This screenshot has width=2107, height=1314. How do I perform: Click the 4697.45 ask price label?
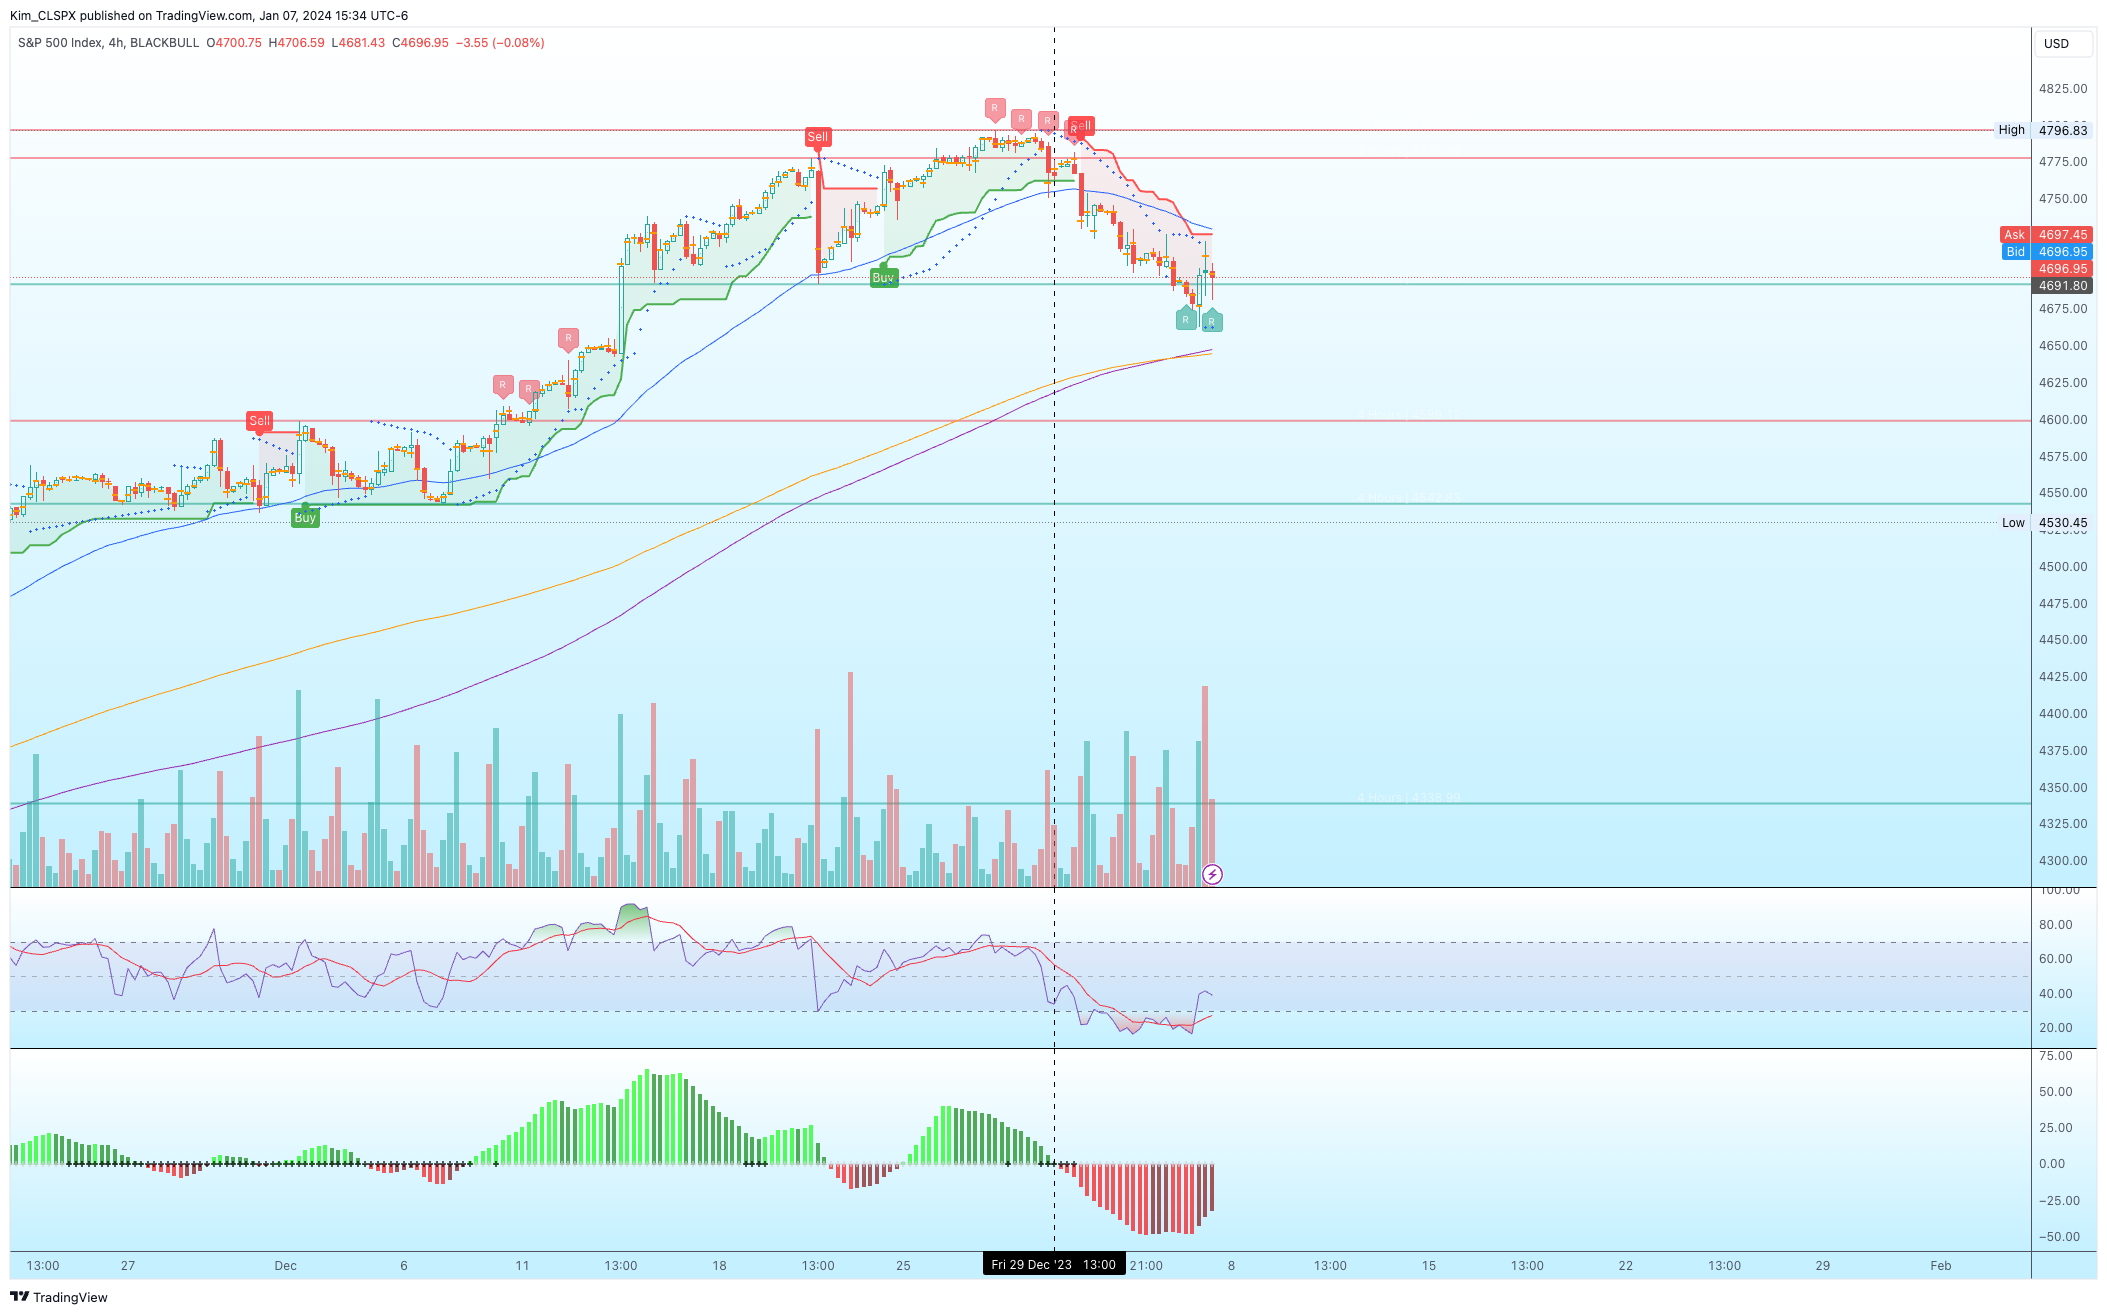[2063, 235]
